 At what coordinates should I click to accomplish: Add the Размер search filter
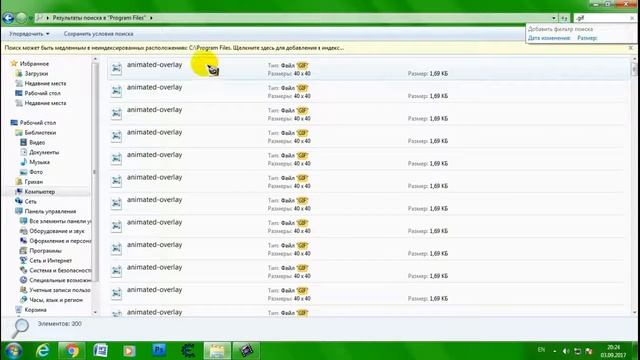[x=587, y=38]
